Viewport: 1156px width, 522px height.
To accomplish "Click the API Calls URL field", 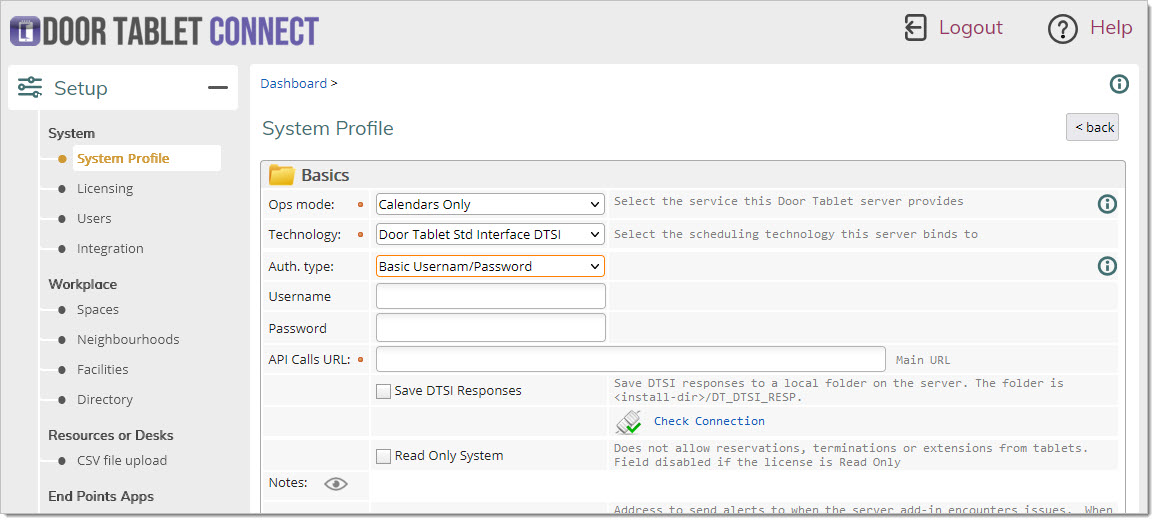I will [x=630, y=359].
